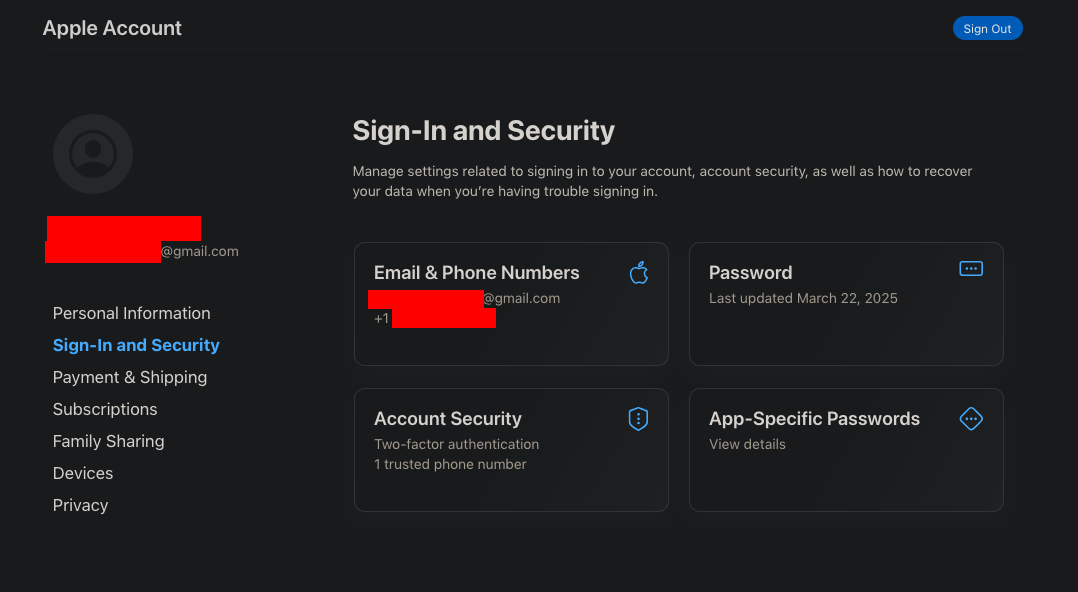This screenshot has height=592, width=1078.
Task: Click the Last updated March 22, 2025 text
Action: 803,298
